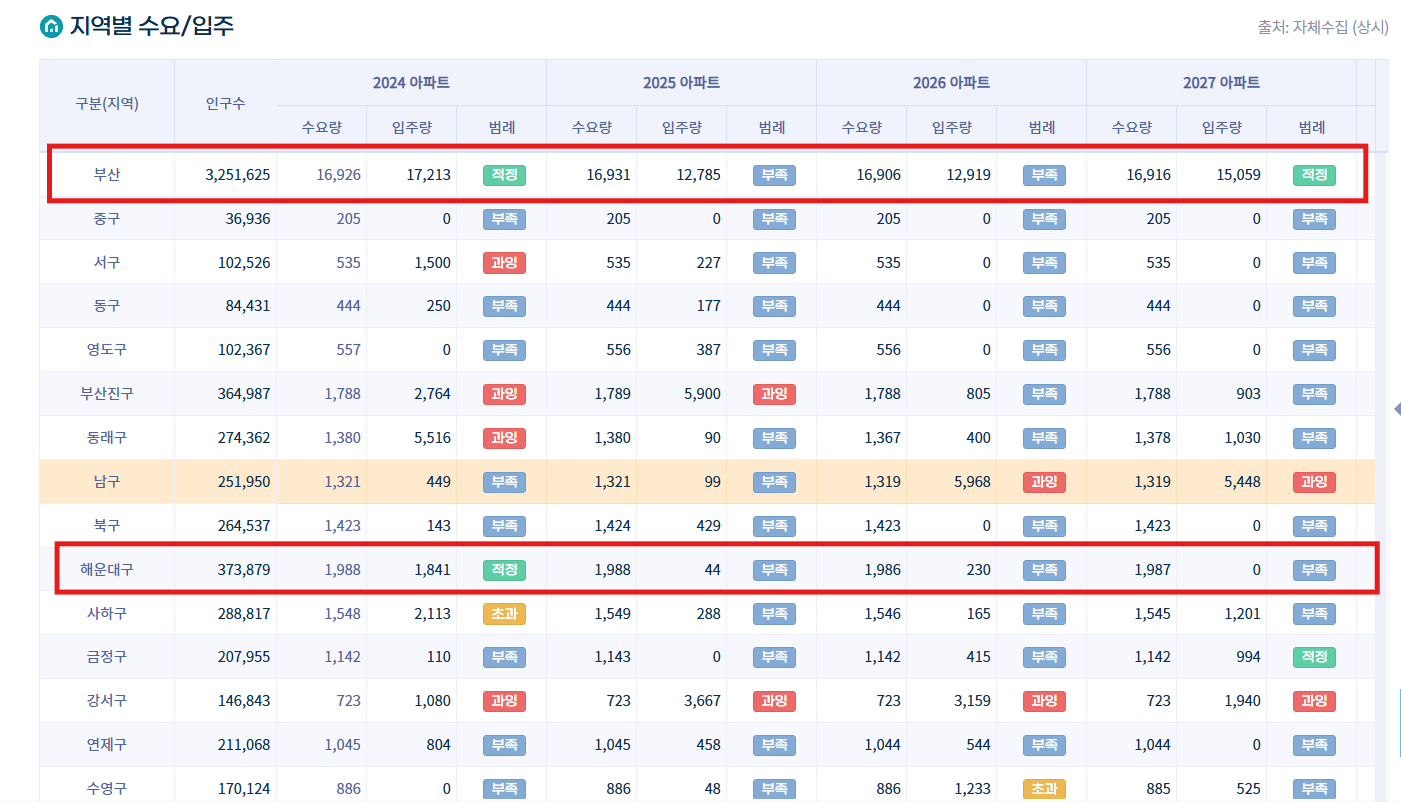Click the 2027 적정 badge in 부산 row
The width and height of the screenshot is (1401, 802).
tap(1314, 175)
